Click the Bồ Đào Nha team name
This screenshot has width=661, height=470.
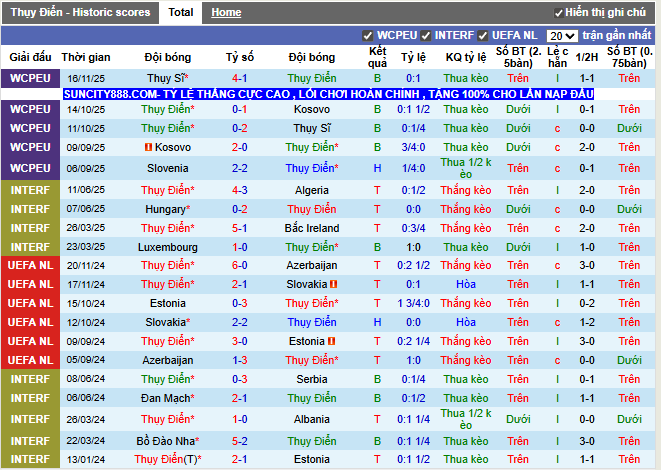[x=167, y=441]
